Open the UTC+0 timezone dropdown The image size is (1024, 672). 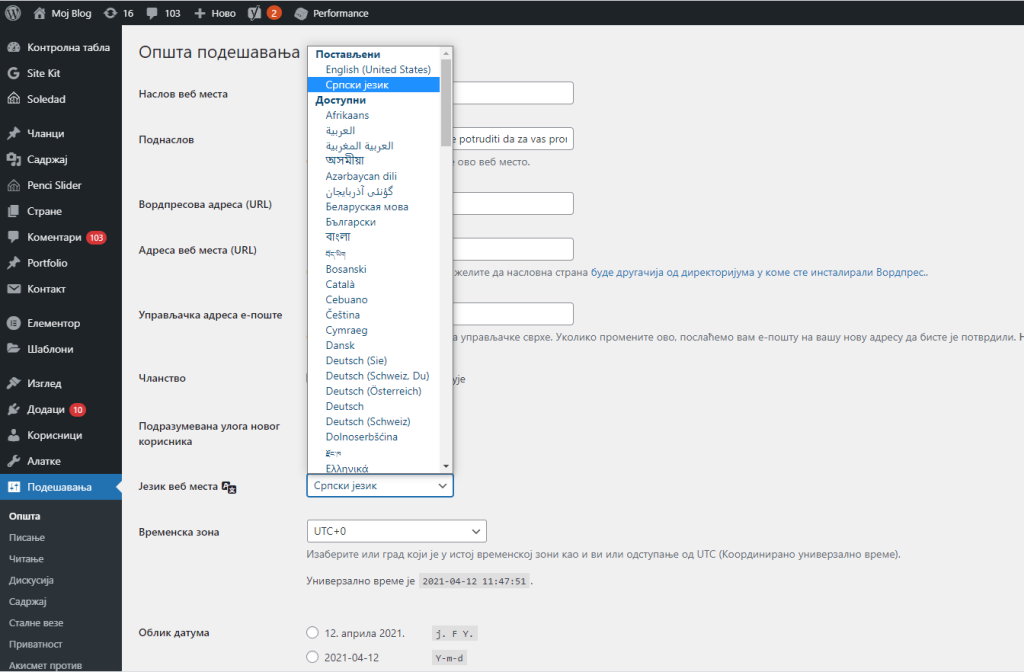pyautogui.click(x=396, y=531)
